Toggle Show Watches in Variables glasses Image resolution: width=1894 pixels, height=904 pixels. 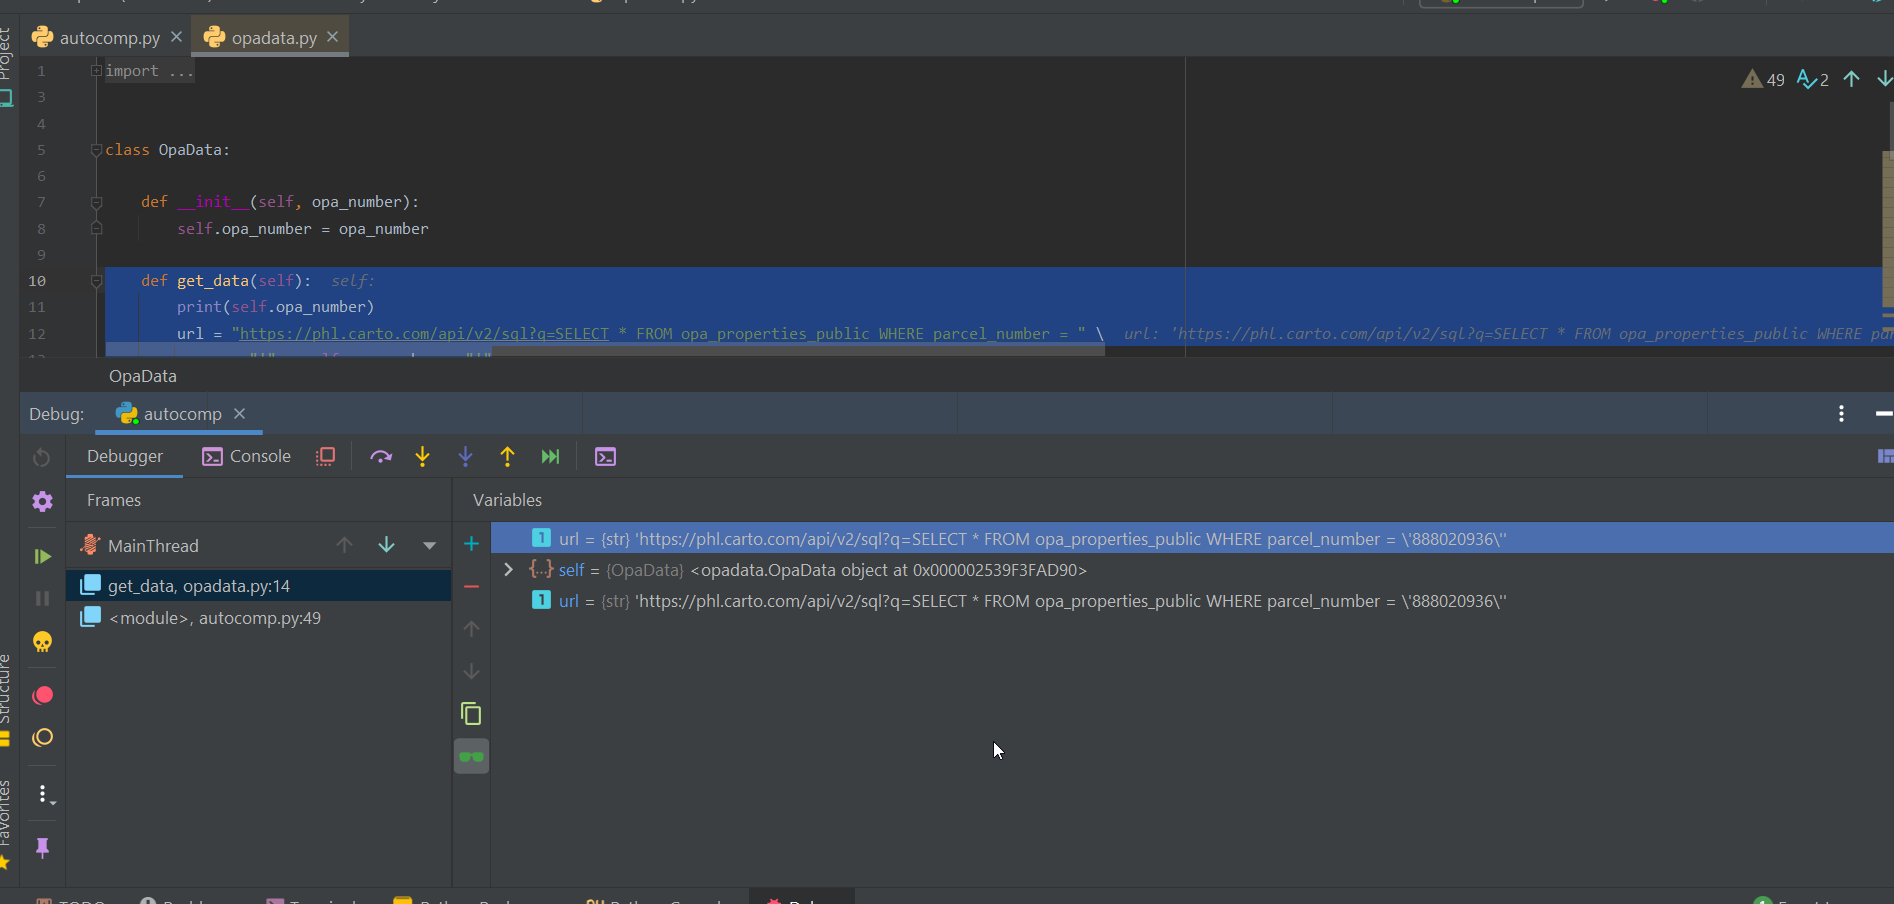(471, 756)
